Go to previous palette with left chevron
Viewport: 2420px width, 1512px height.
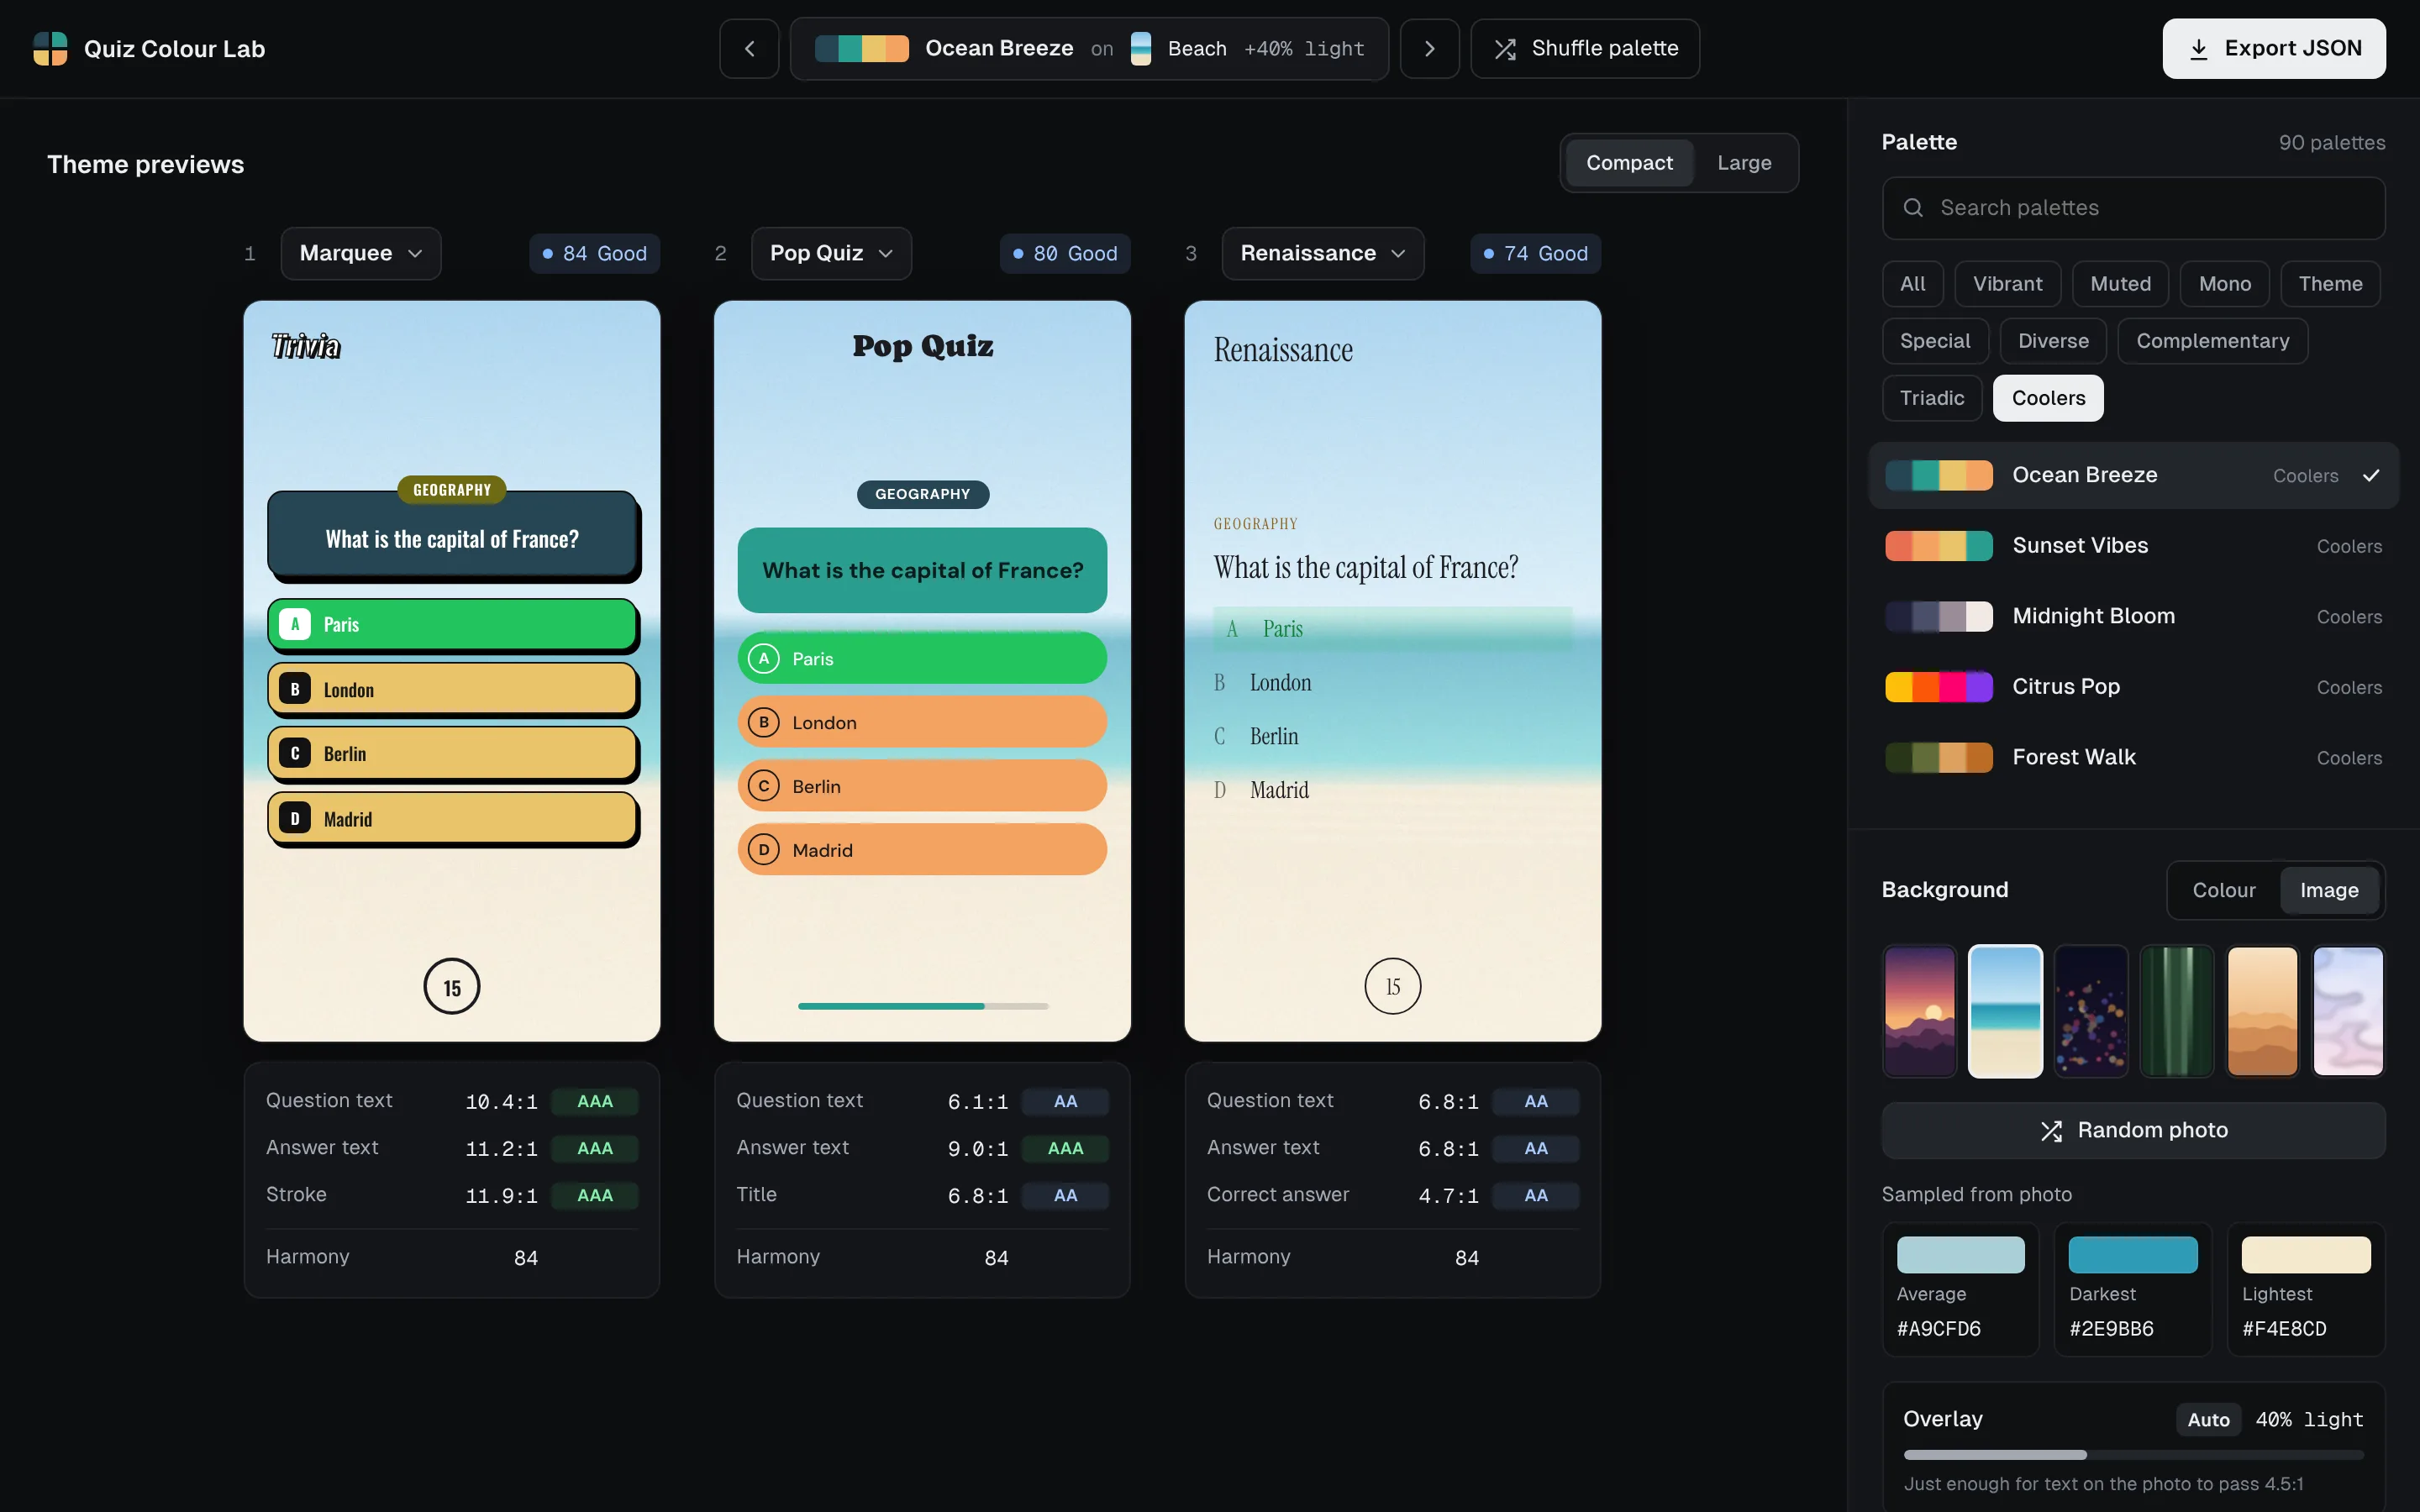[x=749, y=48]
